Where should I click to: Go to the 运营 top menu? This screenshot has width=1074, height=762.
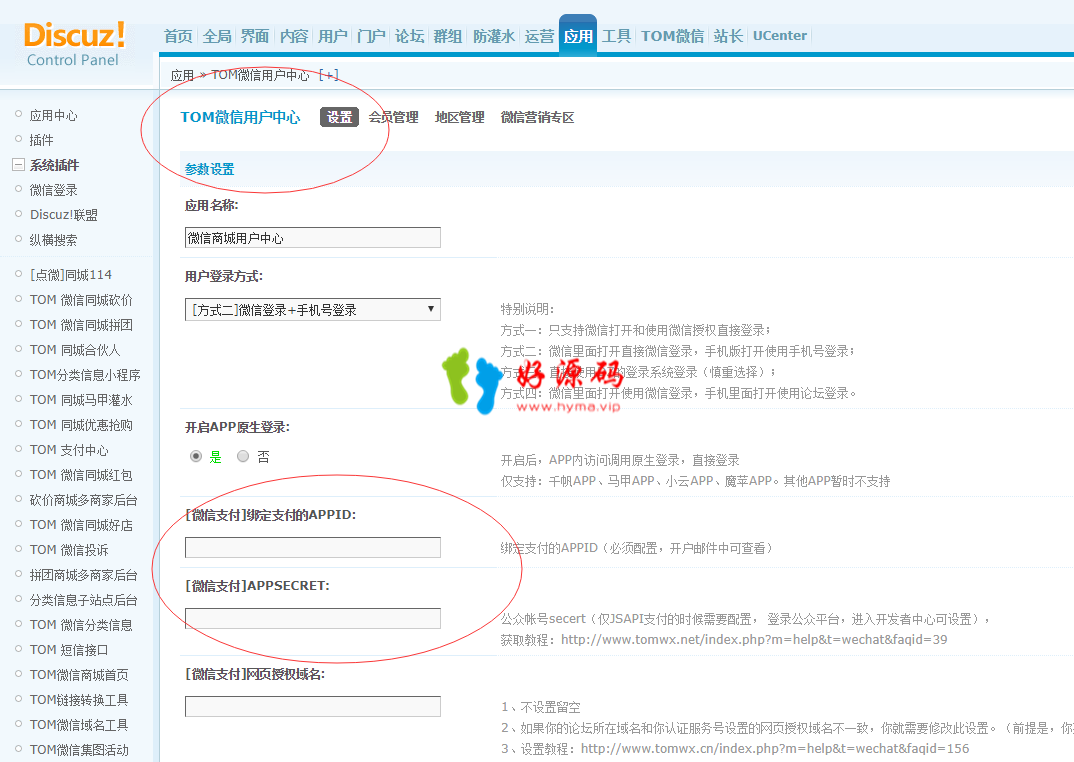539,36
